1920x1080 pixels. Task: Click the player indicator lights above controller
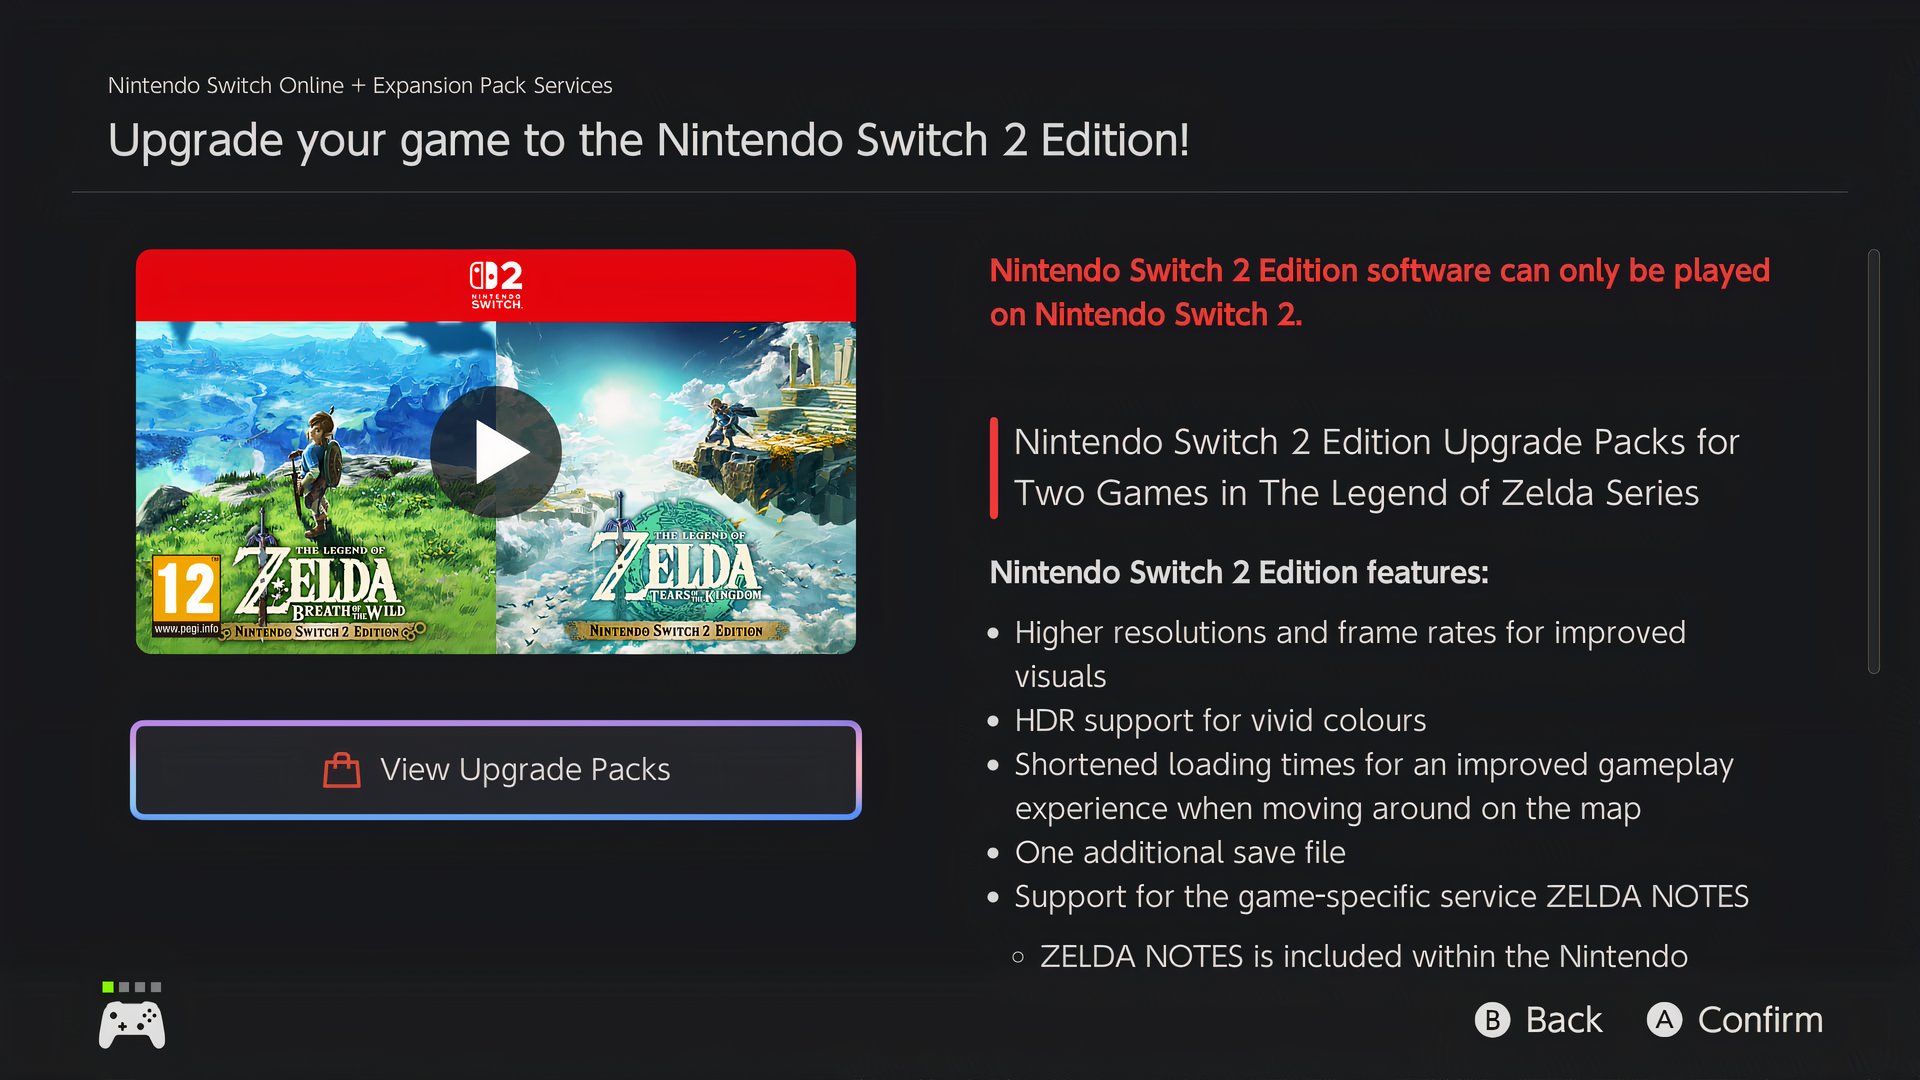132,987
